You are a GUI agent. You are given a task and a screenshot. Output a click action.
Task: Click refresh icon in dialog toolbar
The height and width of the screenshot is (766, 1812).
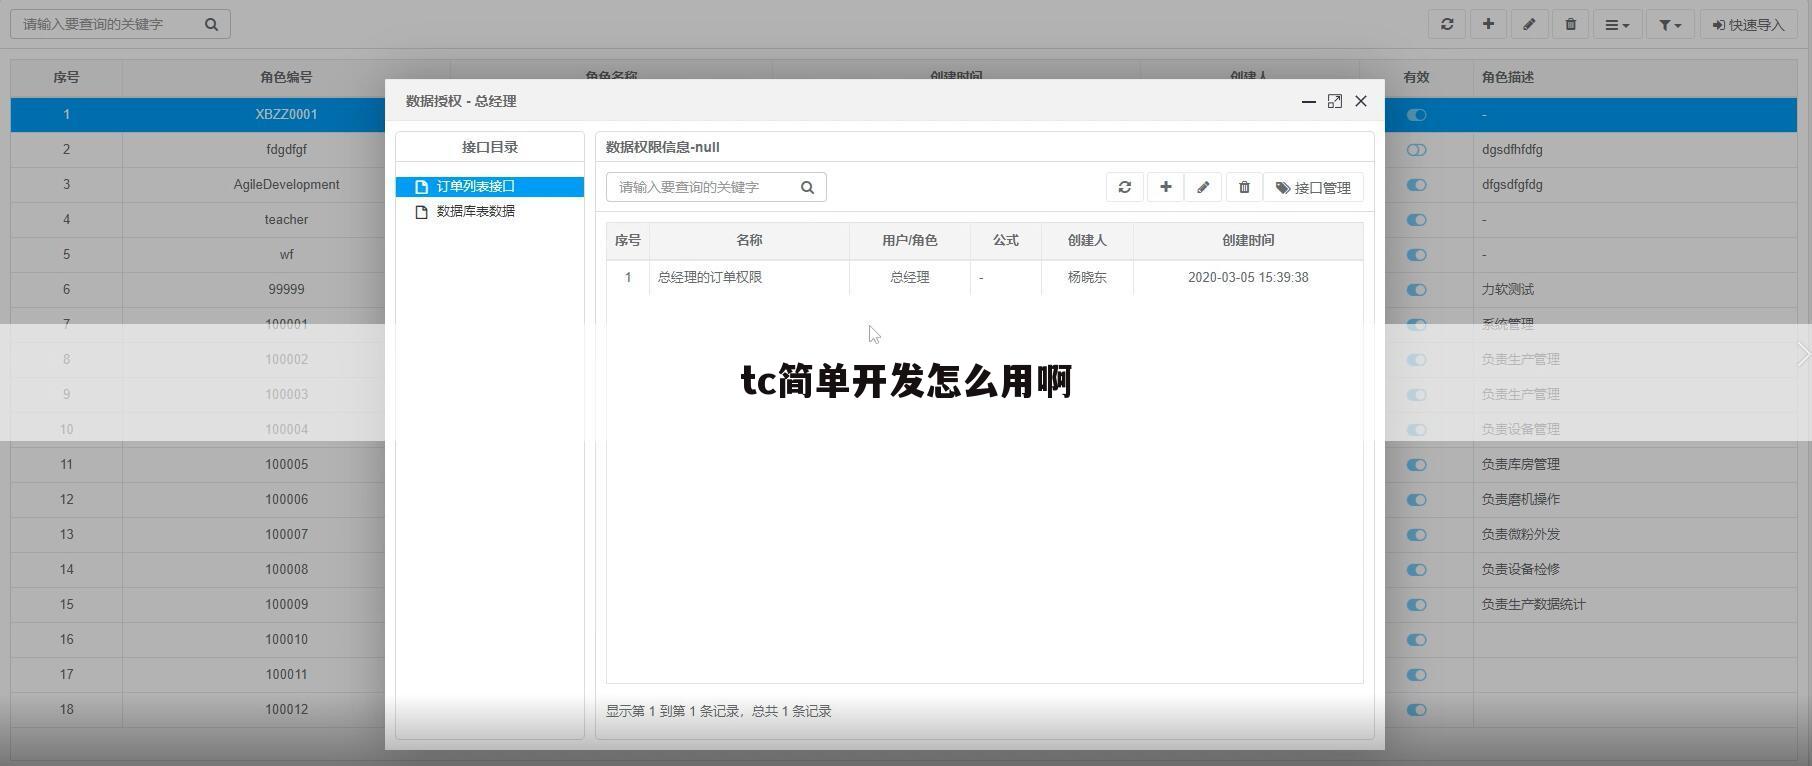pyautogui.click(x=1125, y=187)
